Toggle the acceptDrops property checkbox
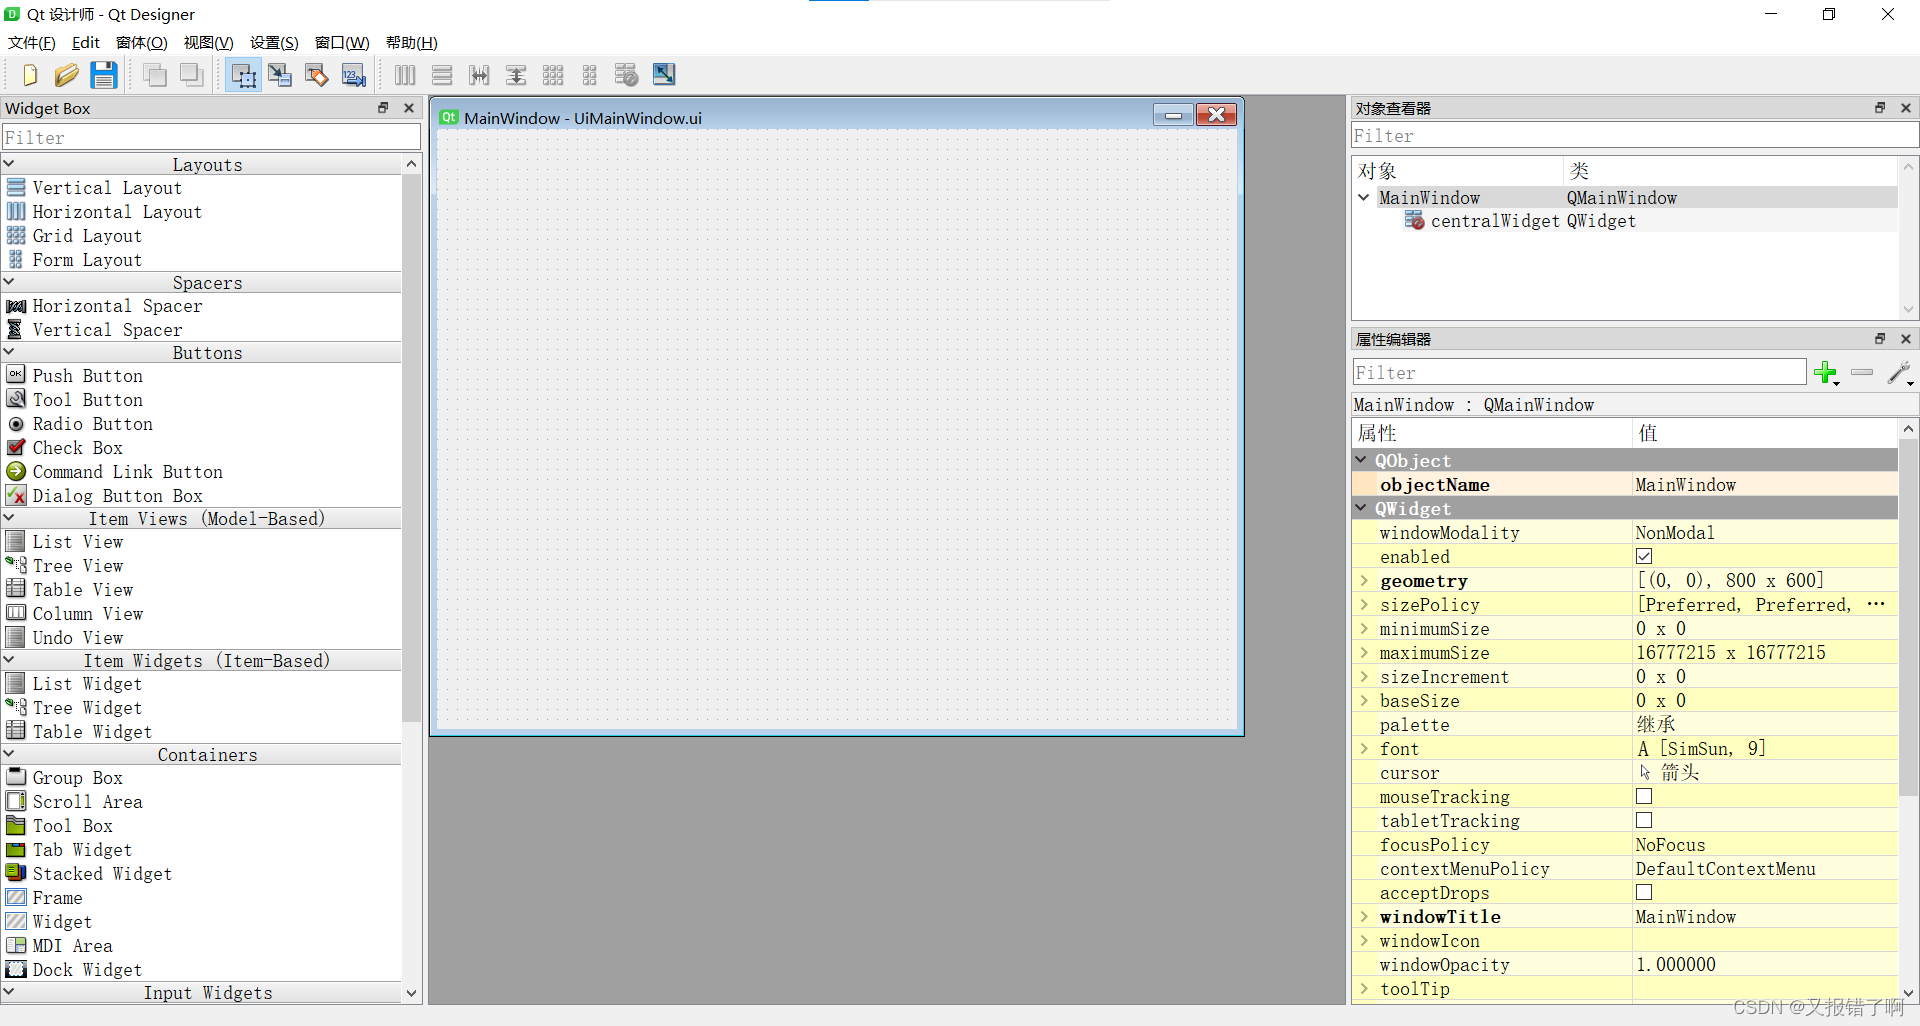This screenshot has width=1920, height=1026. pyautogui.click(x=1644, y=893)
